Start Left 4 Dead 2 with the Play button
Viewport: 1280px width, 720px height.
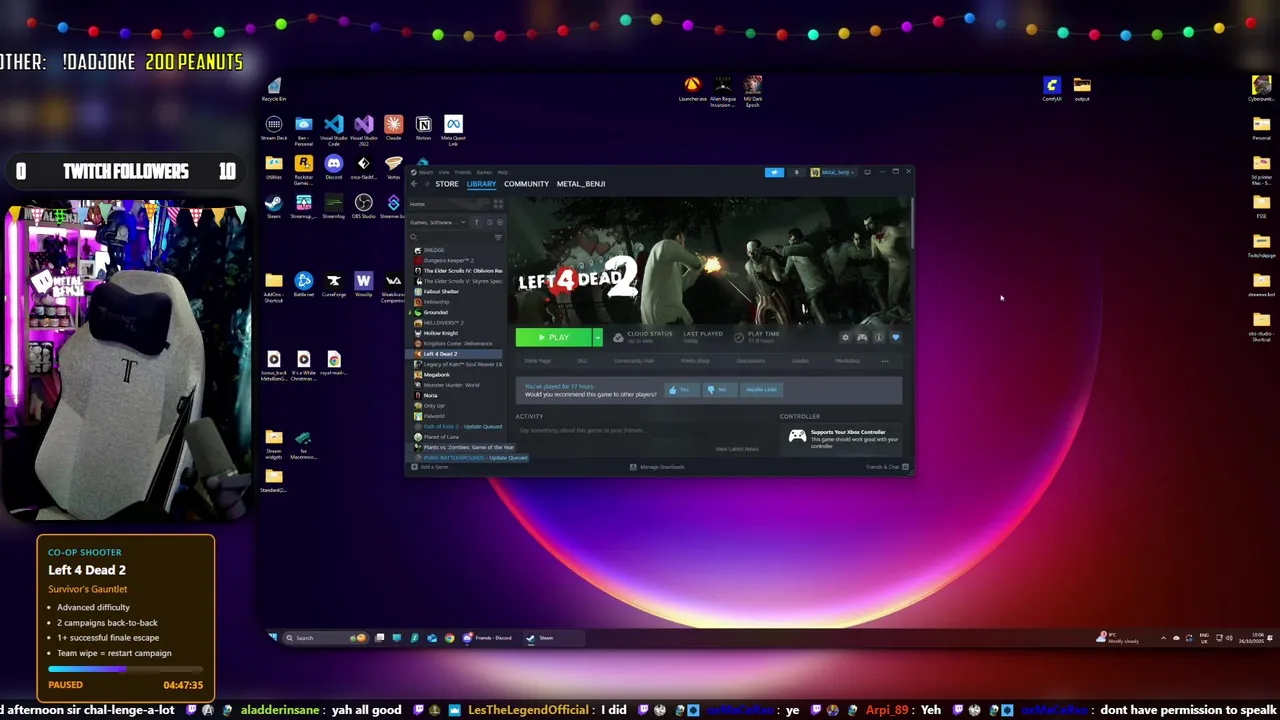(x=554, y=338)
